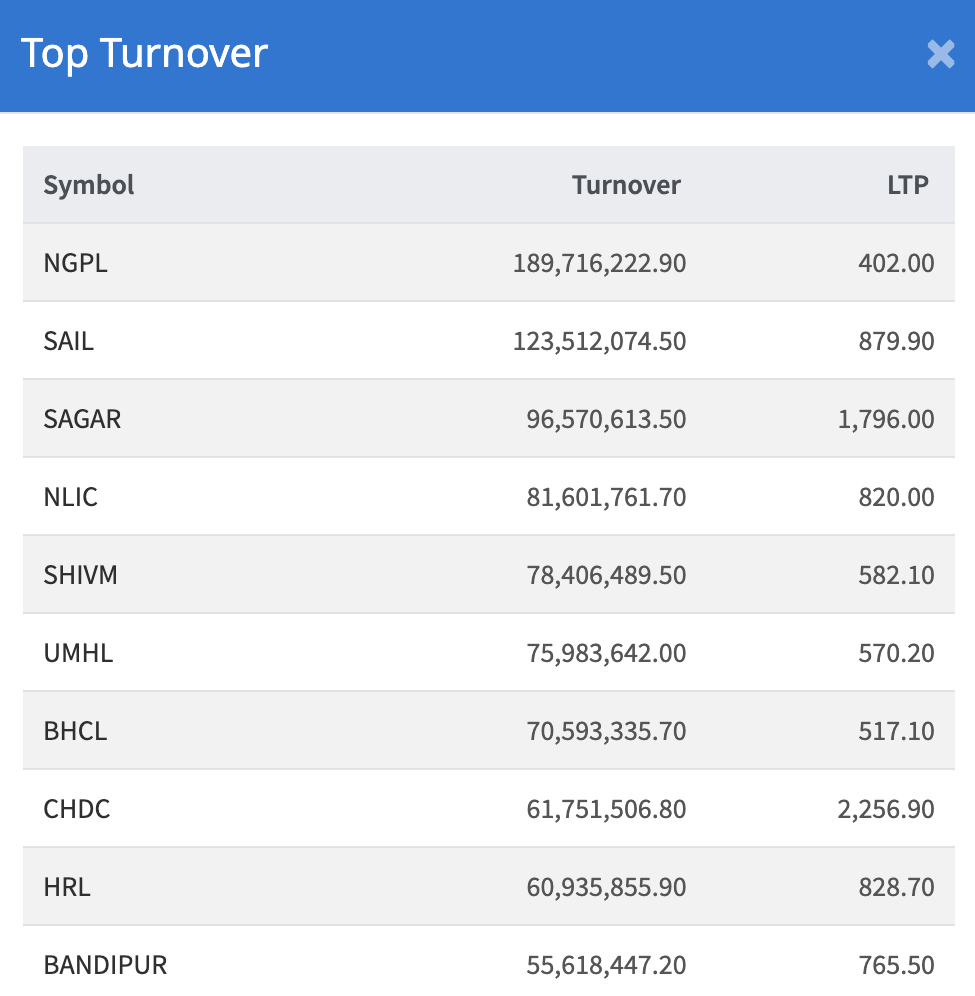Click NGPL turnover value 189,716,222.90
The height and width of the screenshot is (996, 975).
tap(600, 263)
